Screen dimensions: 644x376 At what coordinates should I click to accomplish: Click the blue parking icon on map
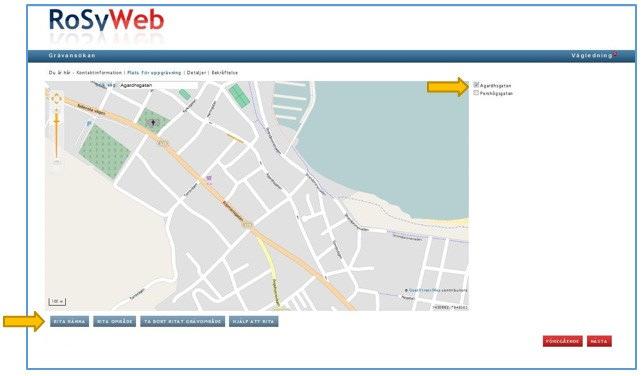[89, 123]
